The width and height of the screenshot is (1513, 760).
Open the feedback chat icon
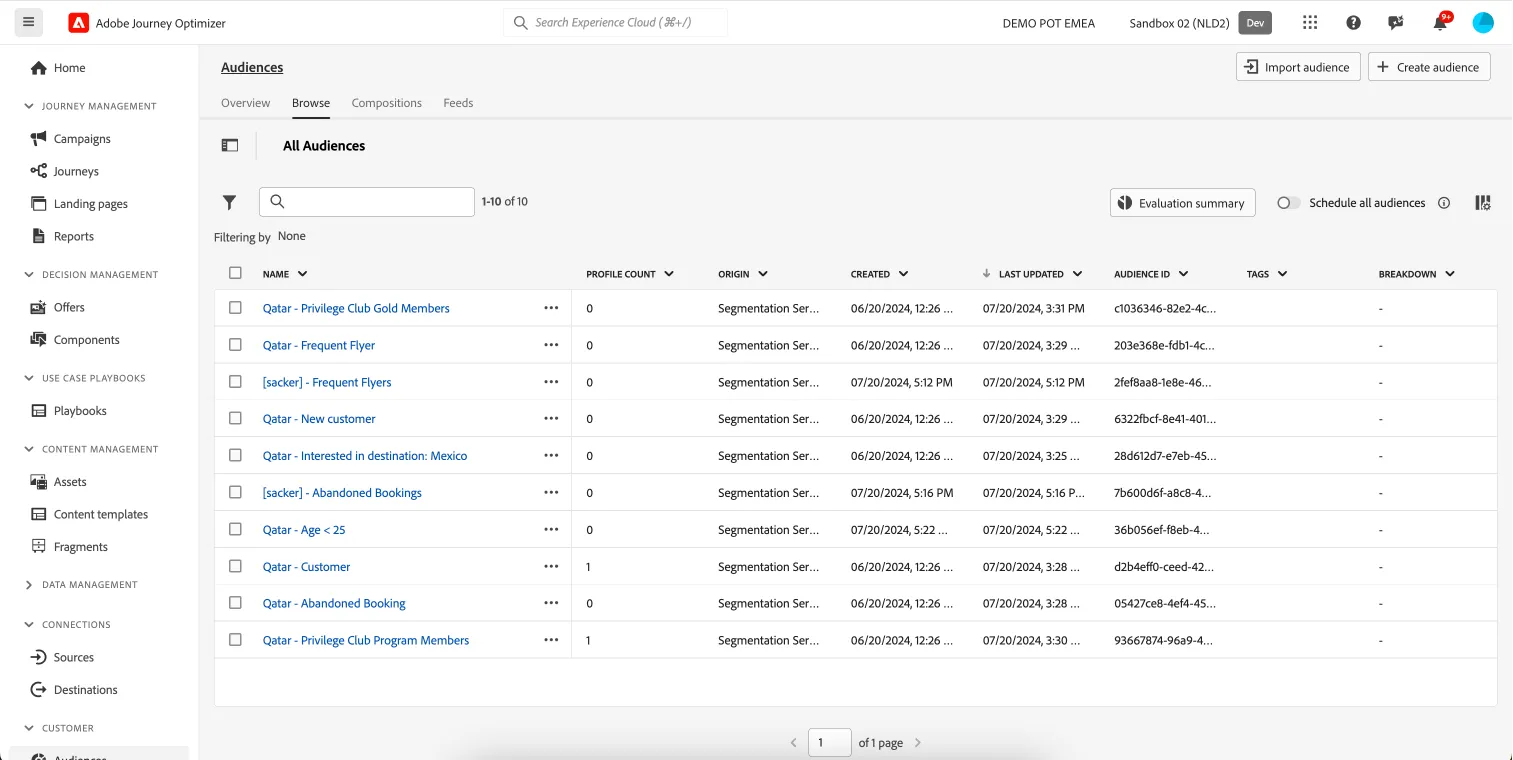[x=1396, y=23]
